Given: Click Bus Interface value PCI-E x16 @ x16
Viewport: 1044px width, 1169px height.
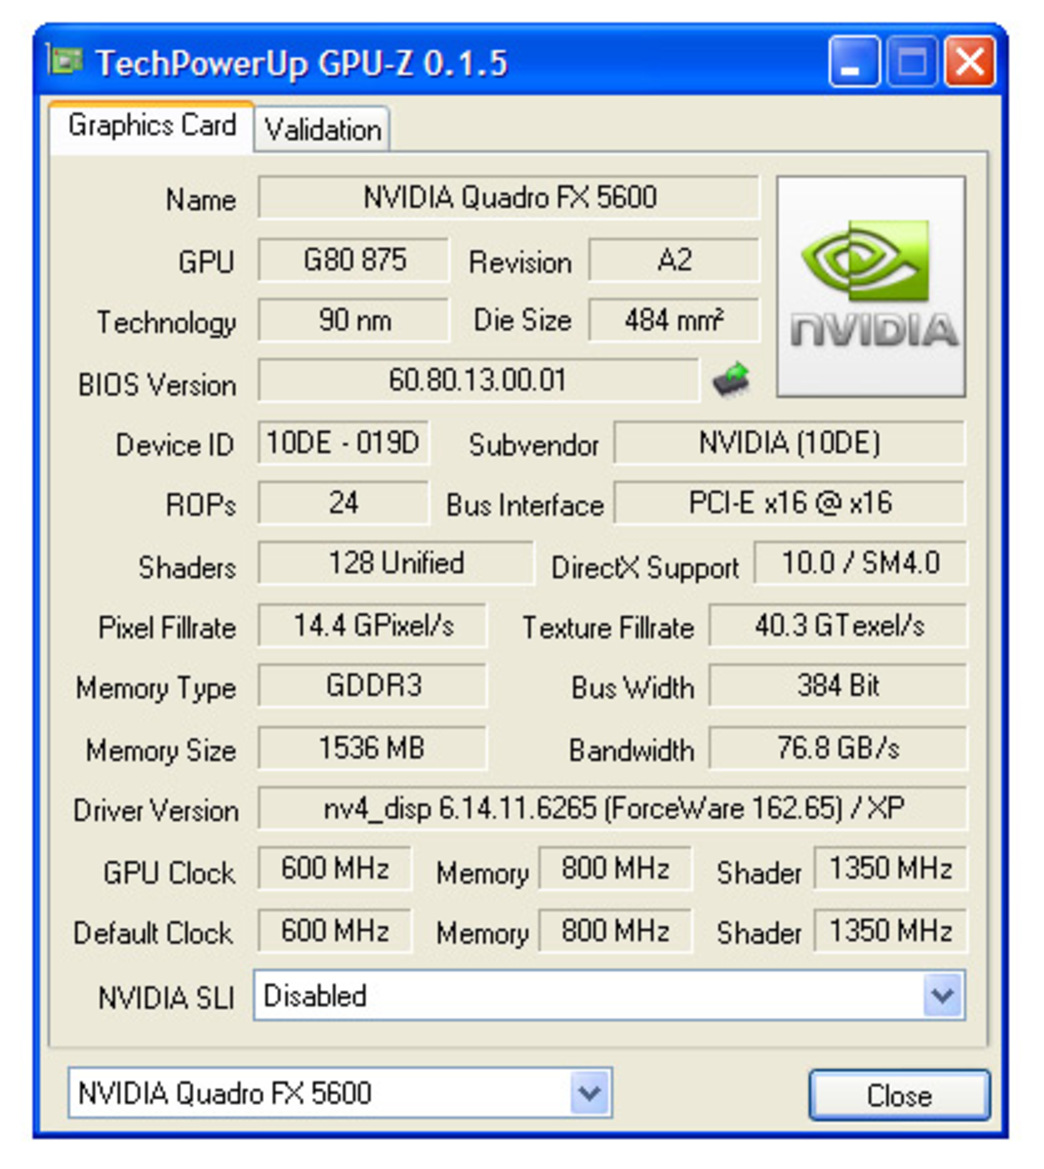Looking at the screenshot, I should click(789, 502).
